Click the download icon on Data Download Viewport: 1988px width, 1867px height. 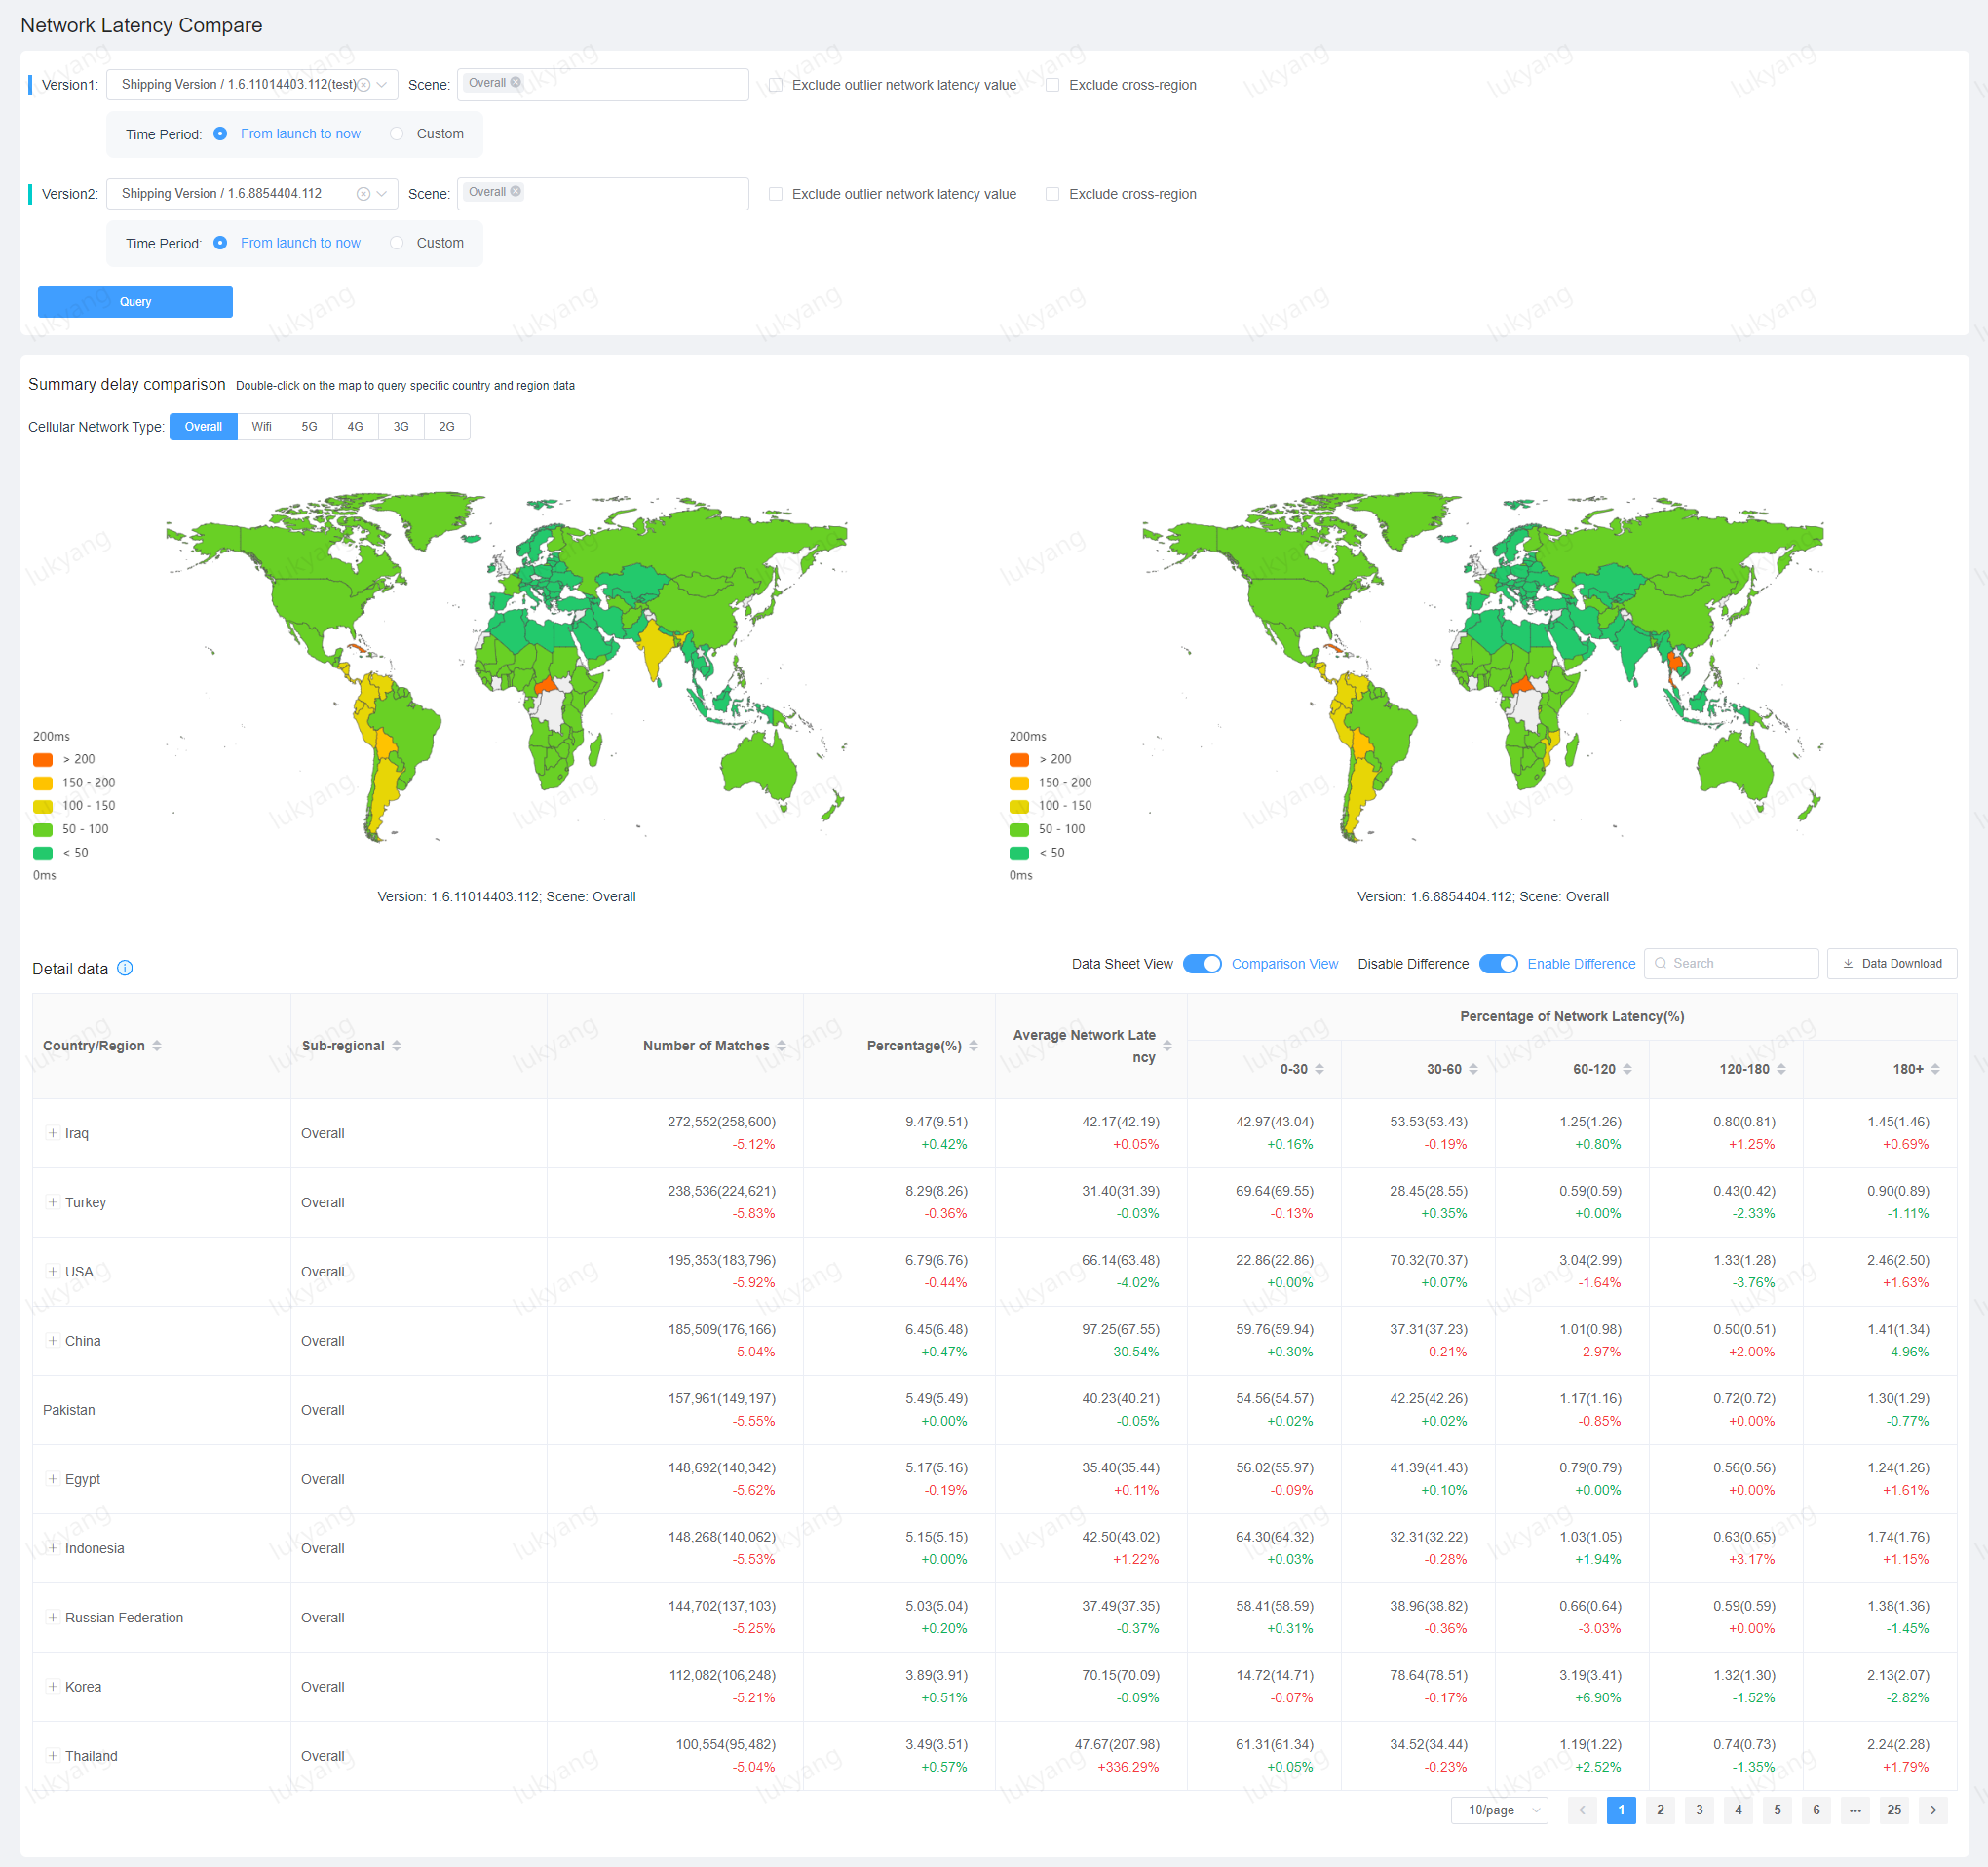point(1849,963)
